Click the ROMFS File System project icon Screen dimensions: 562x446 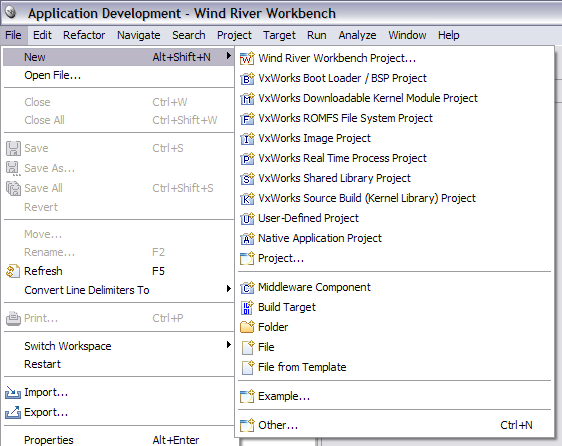click(x=247, y=118)
